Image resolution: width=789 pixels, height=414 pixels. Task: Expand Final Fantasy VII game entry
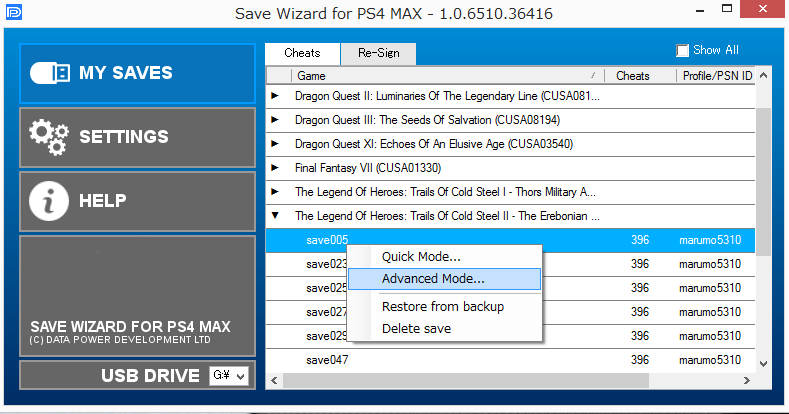[x=276, y=167]
